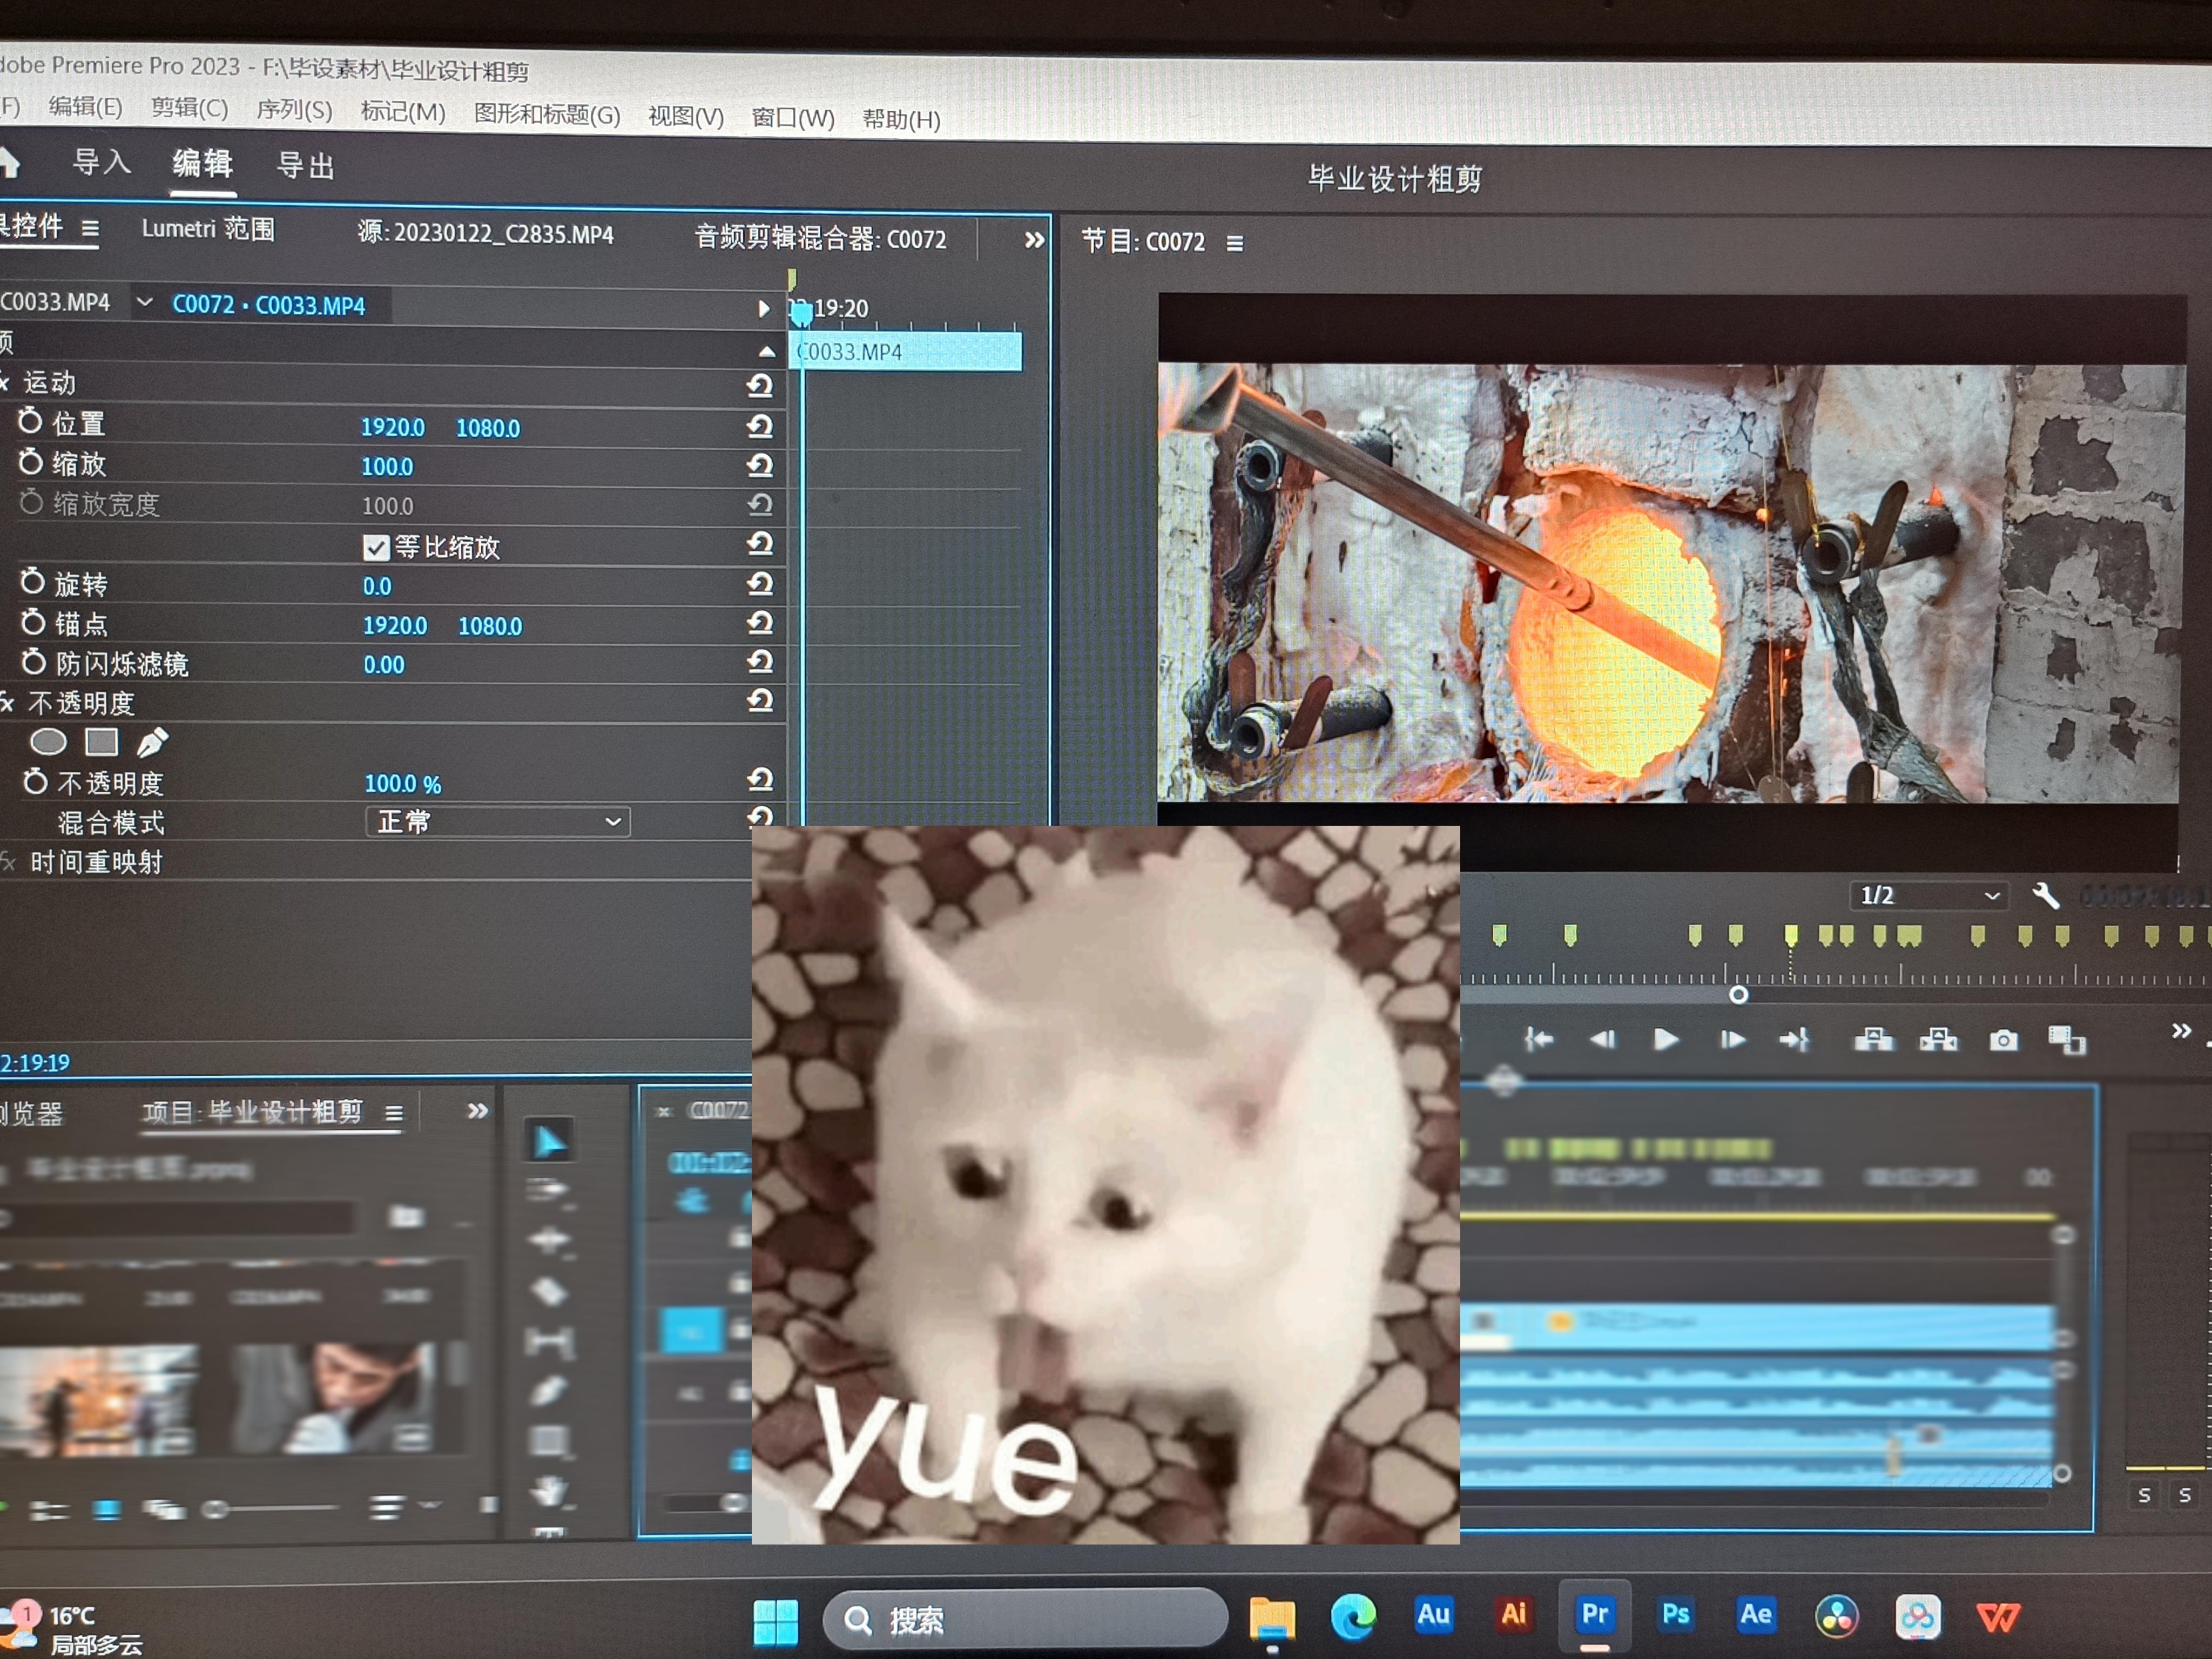Create a 4-point polygon opacity mask

tap(101, 742)
